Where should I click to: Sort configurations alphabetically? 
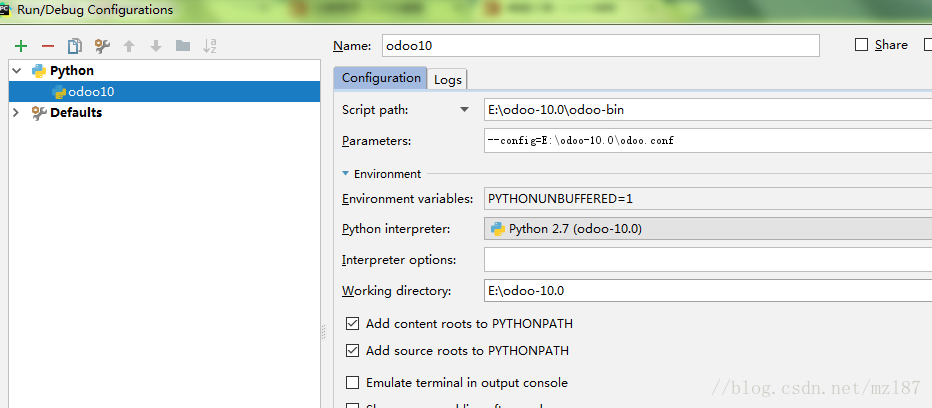[x=210, y=46]
